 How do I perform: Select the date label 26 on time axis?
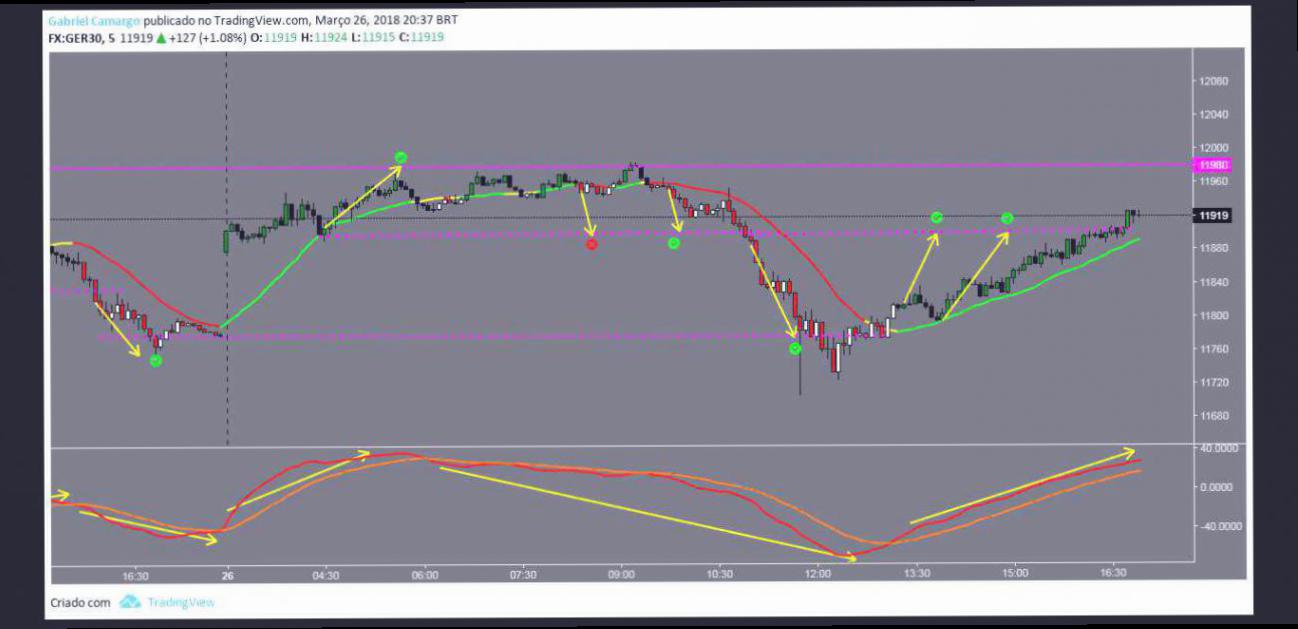[x=227, y=575]
